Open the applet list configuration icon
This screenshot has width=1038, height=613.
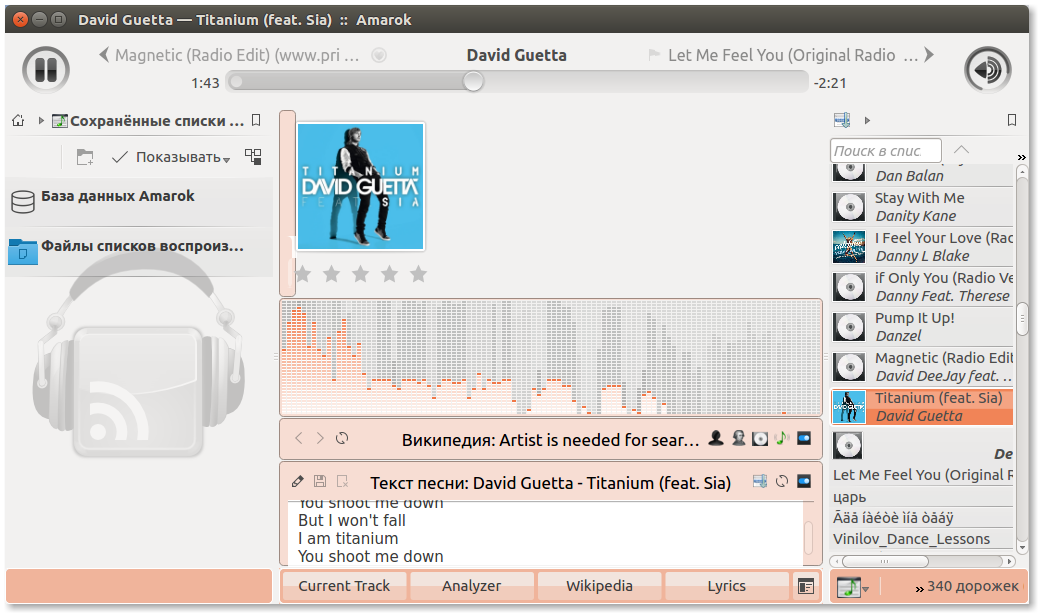(x=806, y=586)
